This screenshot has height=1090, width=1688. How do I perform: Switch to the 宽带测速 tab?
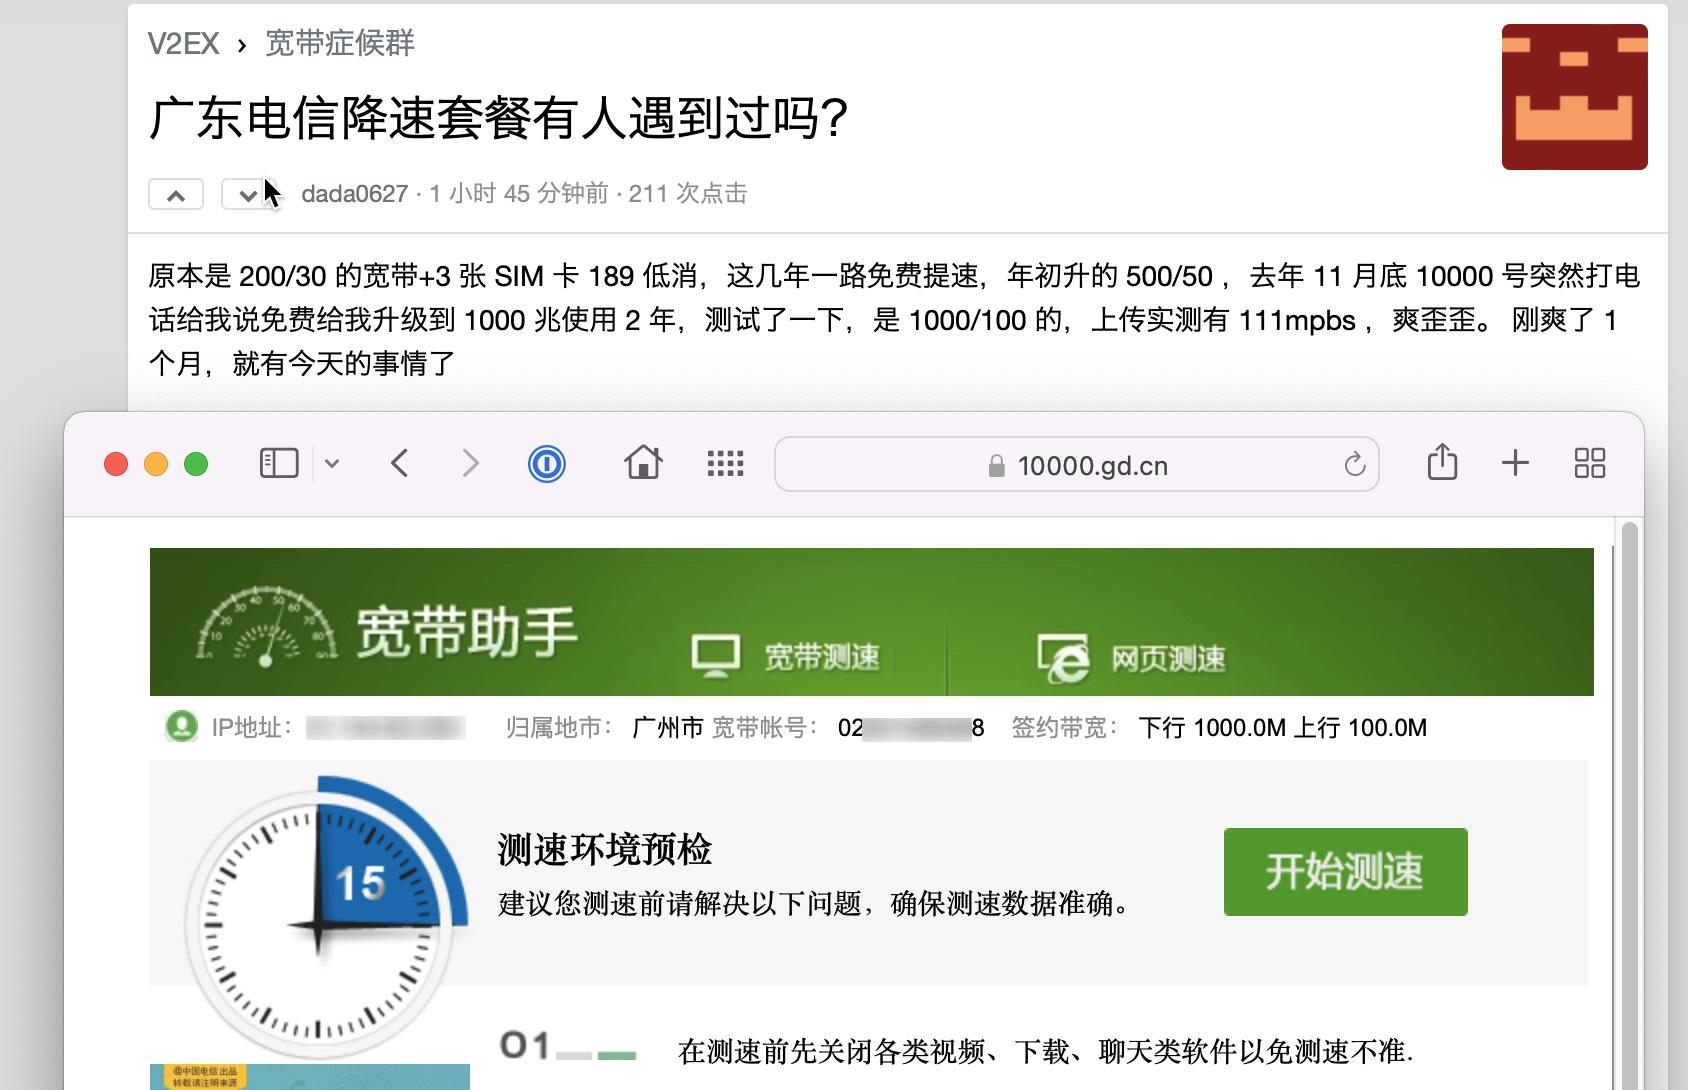(x=788, y=657)
